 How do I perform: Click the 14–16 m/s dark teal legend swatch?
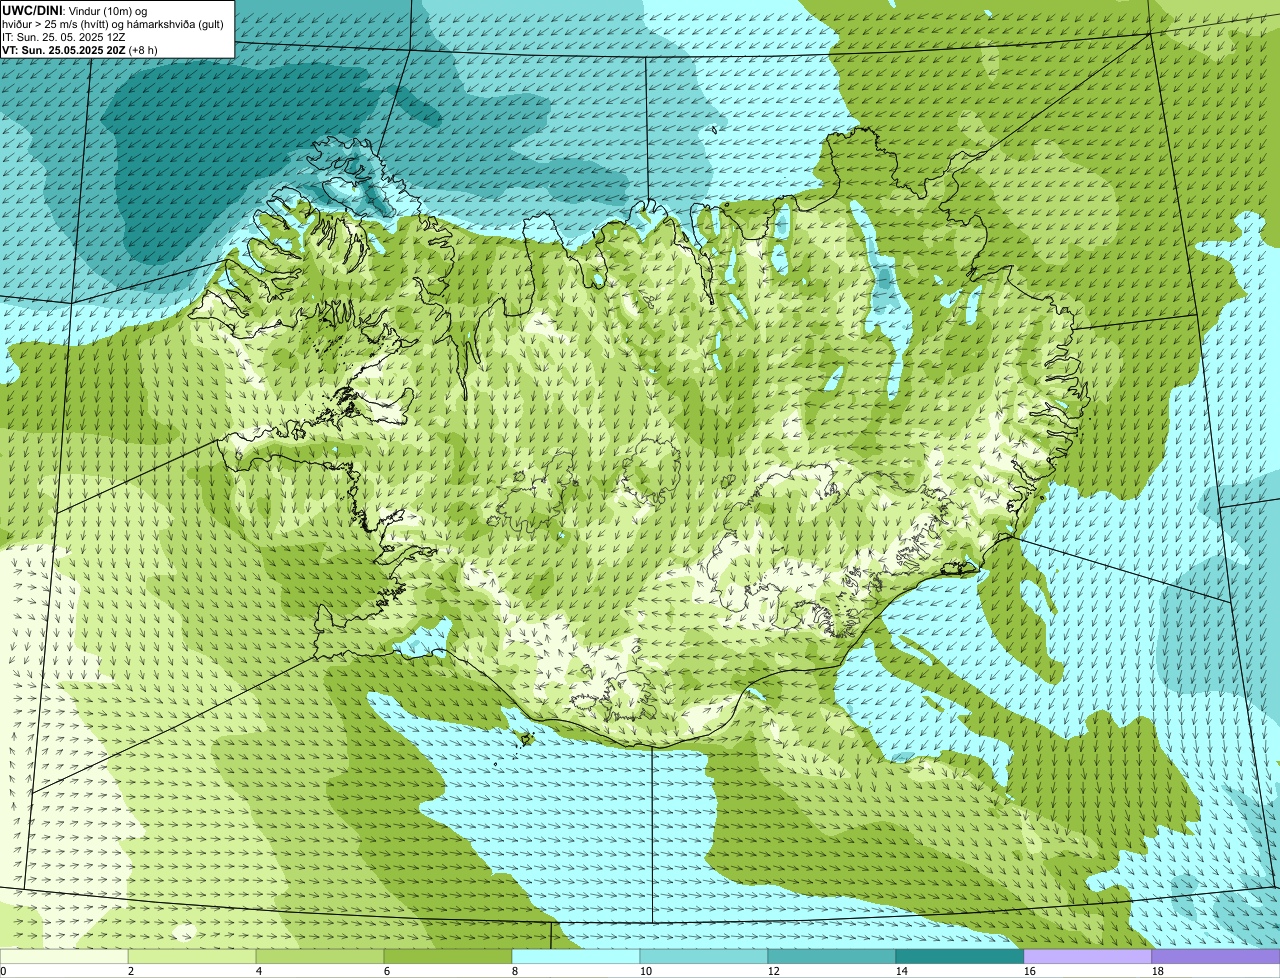tap(960, 956)
